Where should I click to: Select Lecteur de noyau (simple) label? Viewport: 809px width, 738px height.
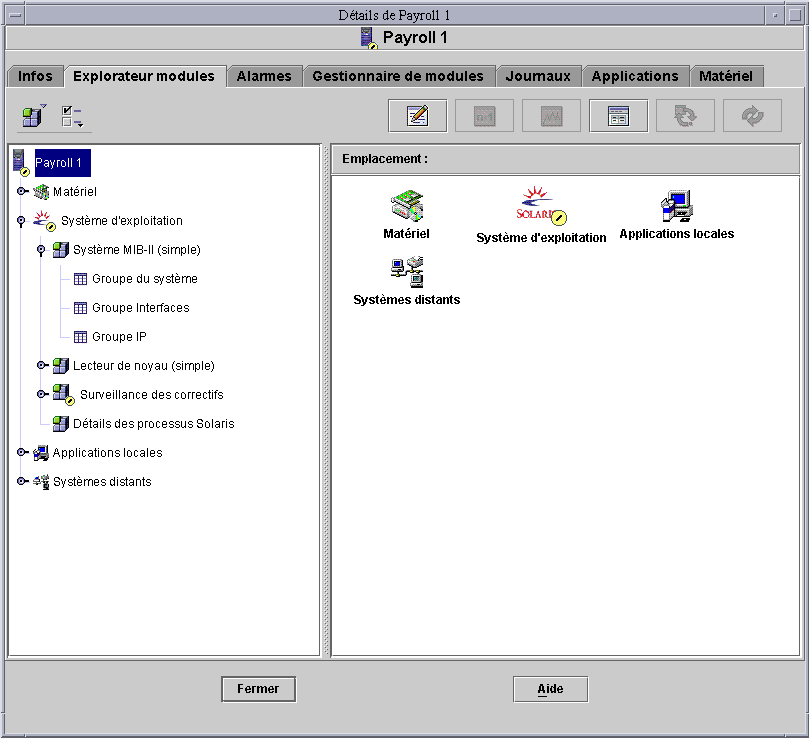(x=144, y=366)
